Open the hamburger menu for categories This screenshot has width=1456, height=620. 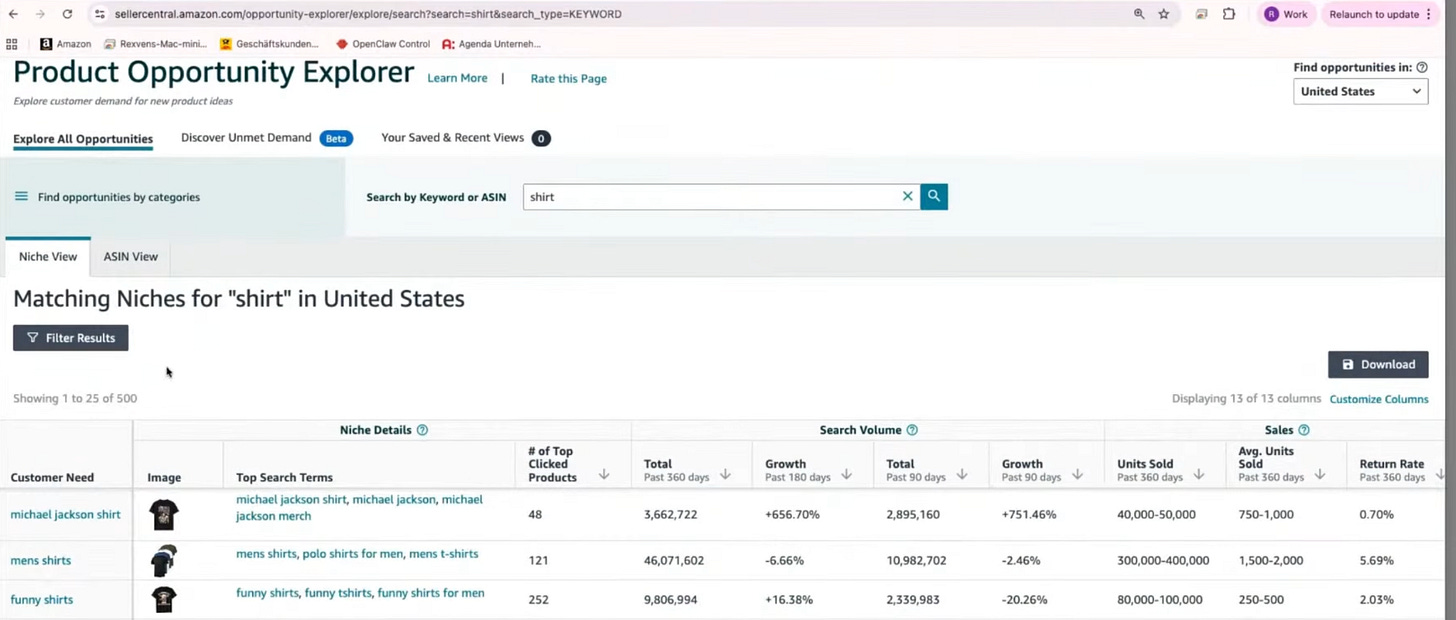(x=21, y=197)
